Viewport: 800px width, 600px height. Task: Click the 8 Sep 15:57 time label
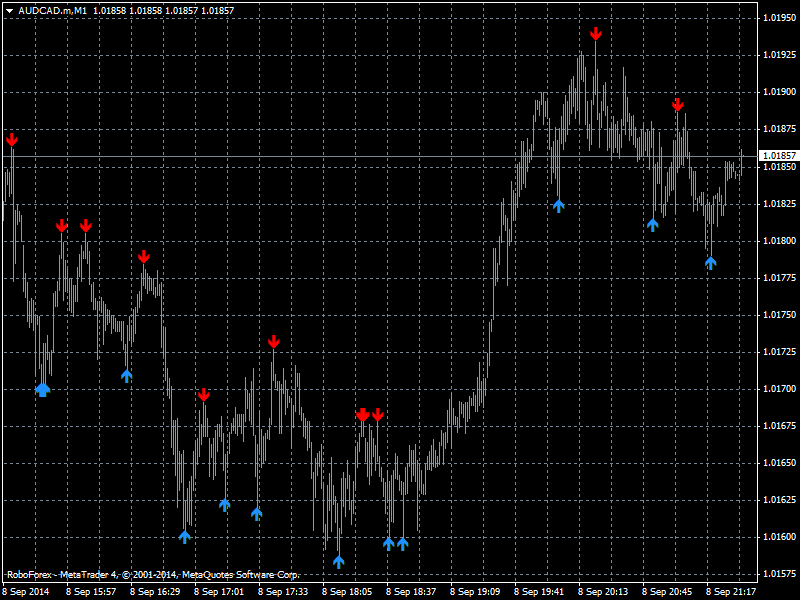pyautogui.click(x=91, y=592)
